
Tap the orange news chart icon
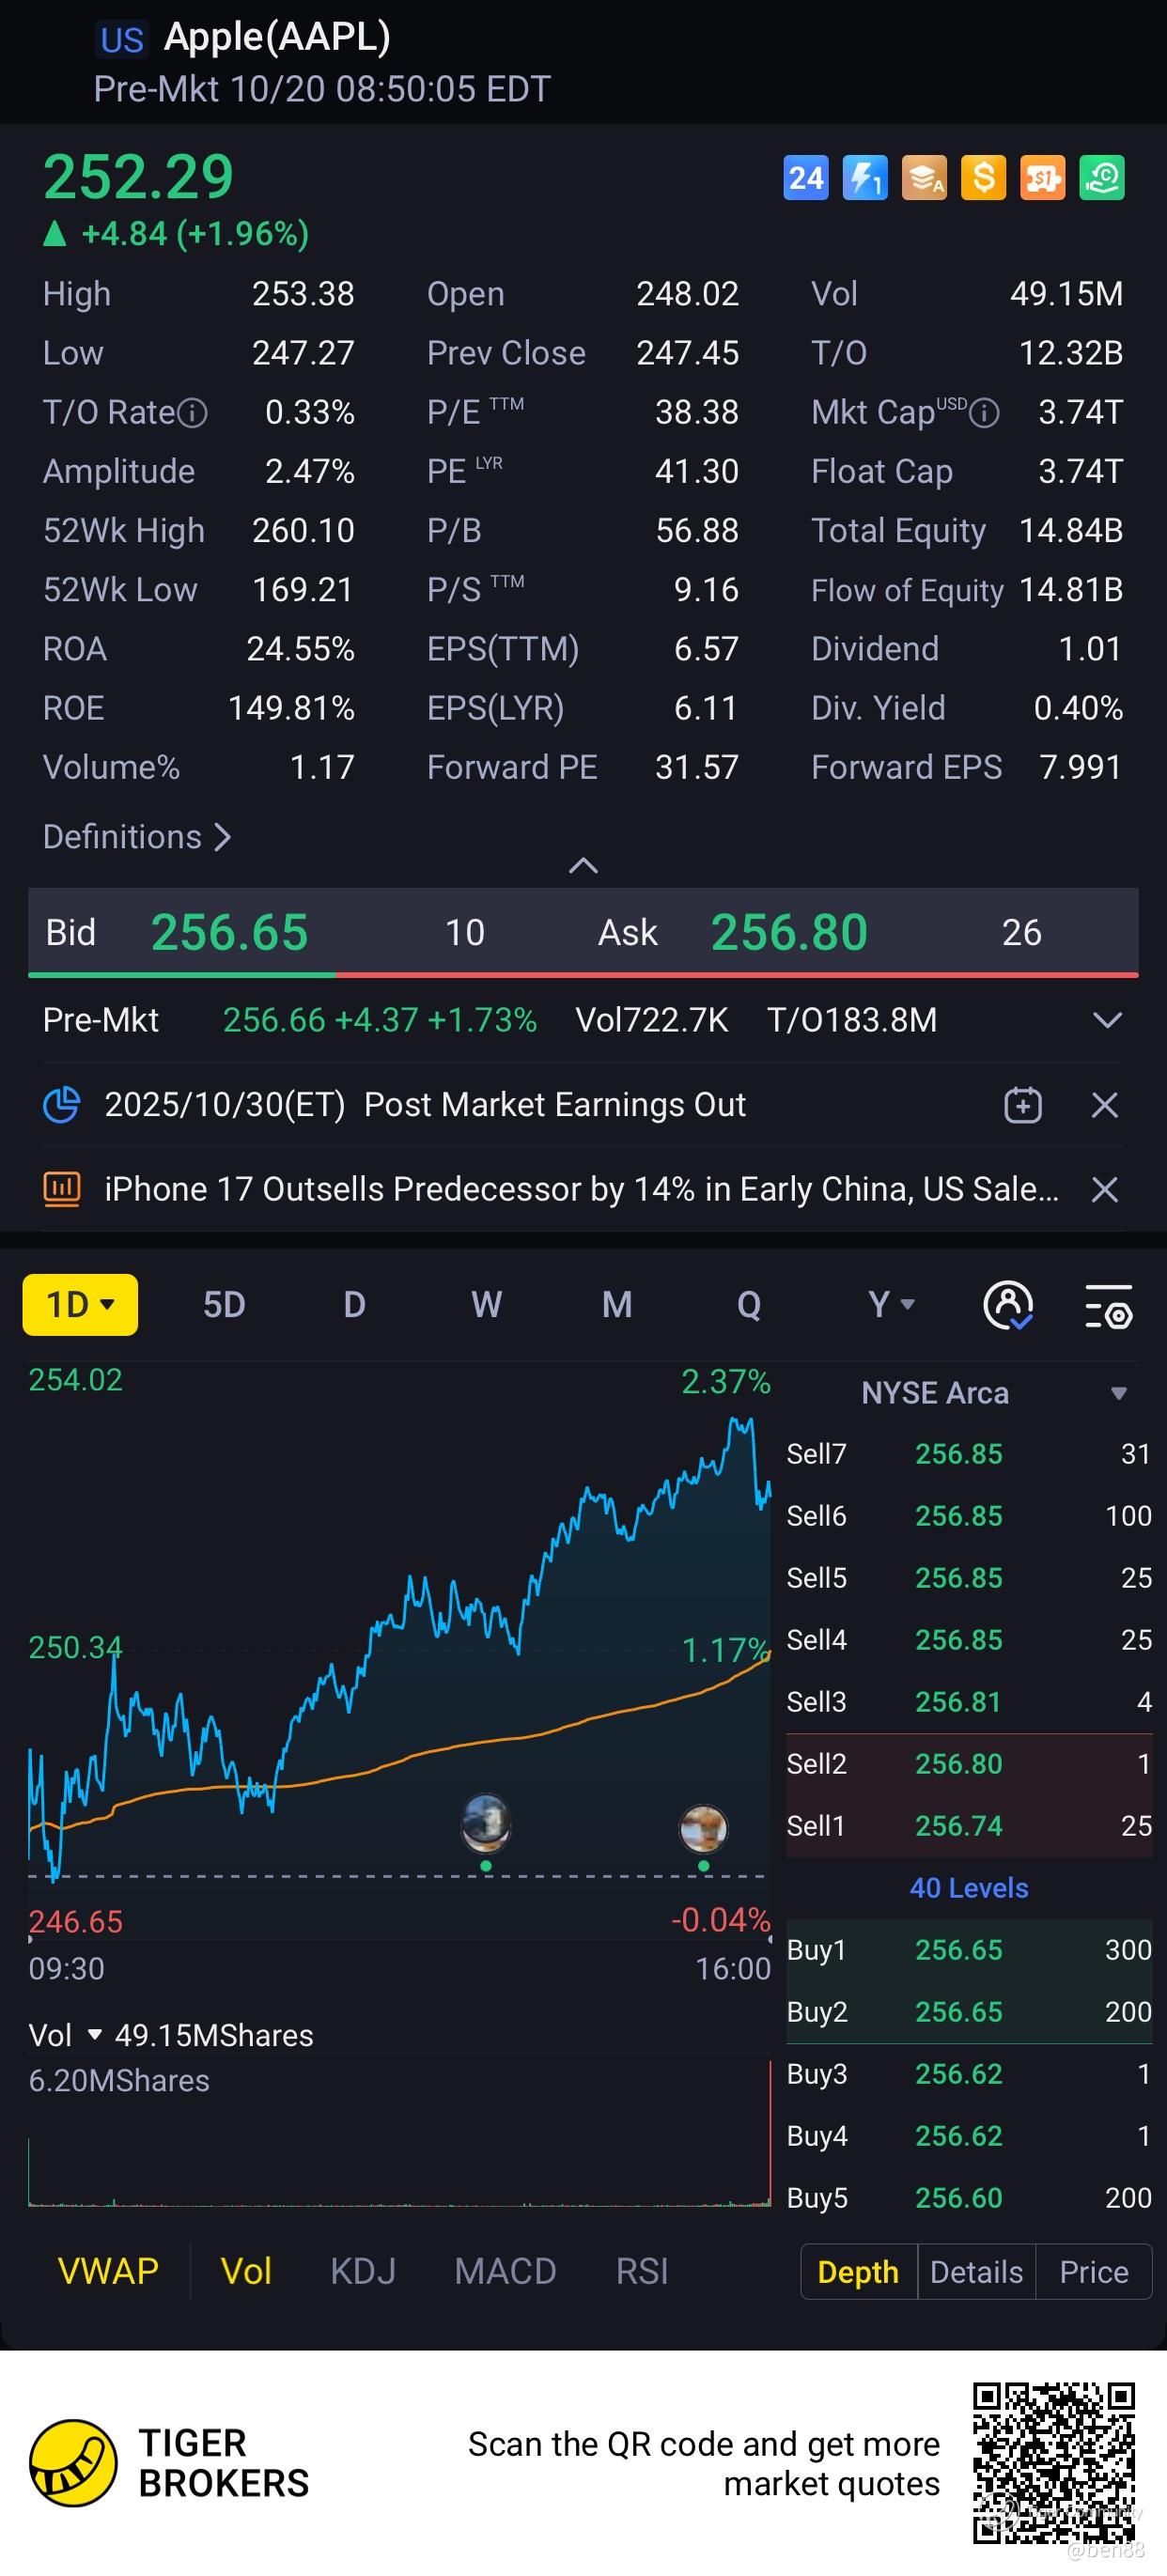(x=62, y=1189)
